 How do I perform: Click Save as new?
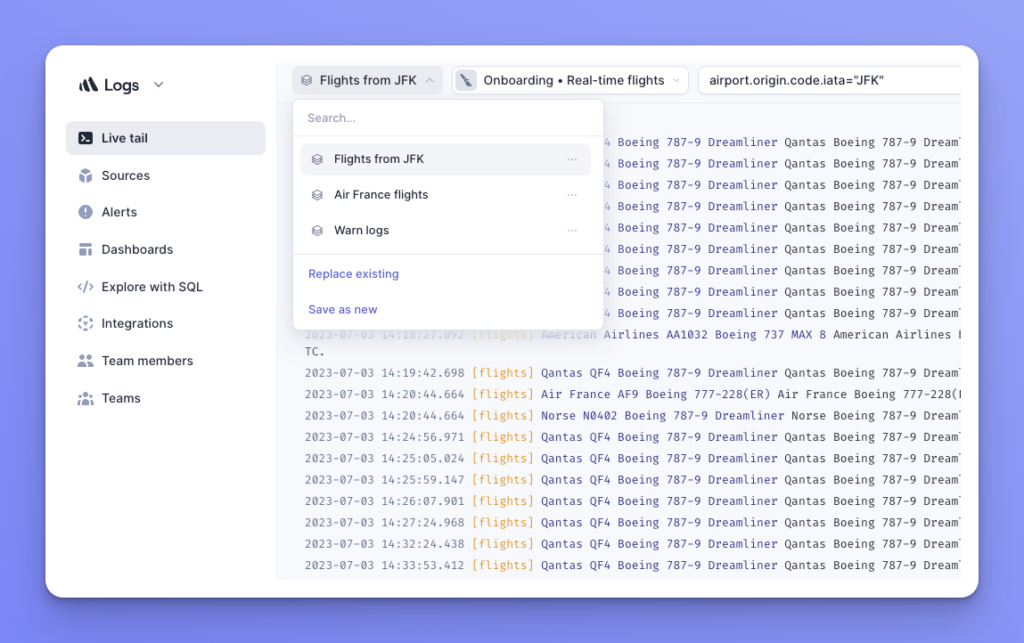(x=342, y=309)
